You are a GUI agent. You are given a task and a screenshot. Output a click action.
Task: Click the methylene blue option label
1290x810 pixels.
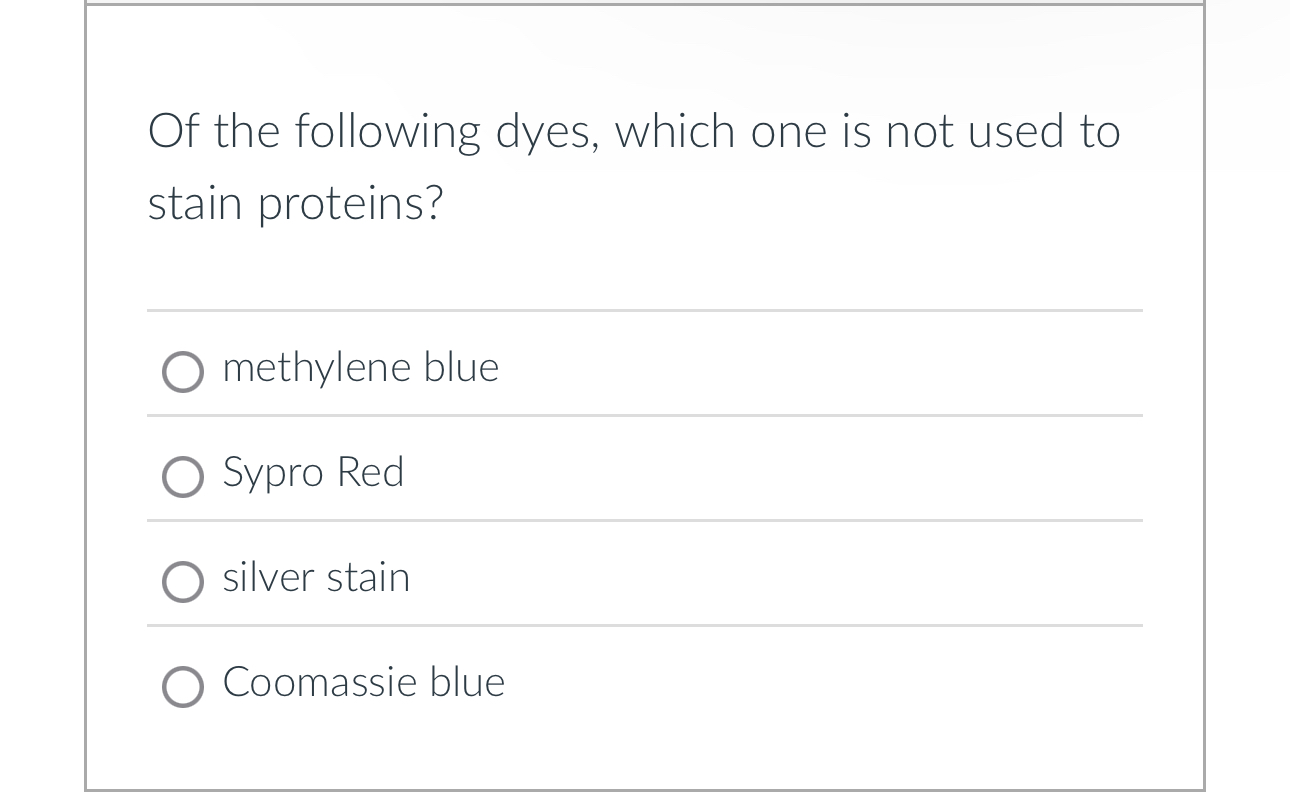tap(360, 367)
